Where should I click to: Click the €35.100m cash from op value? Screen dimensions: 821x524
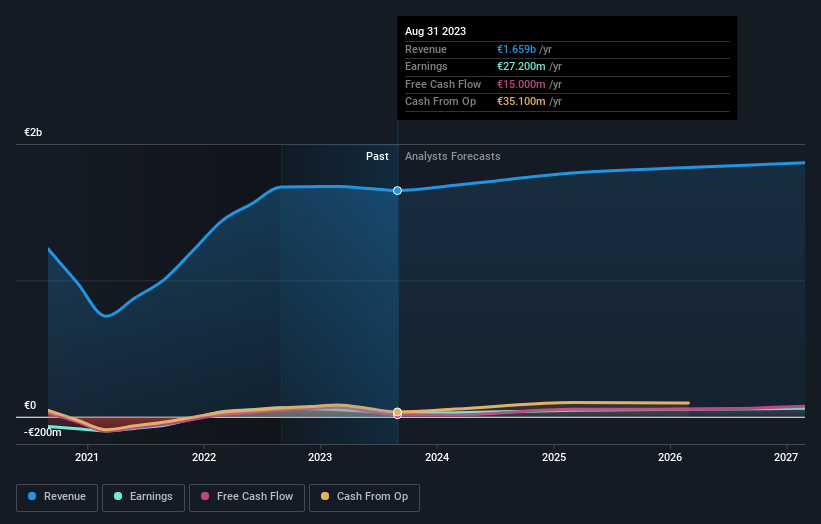pyautogui.click(x=521, y=102)
